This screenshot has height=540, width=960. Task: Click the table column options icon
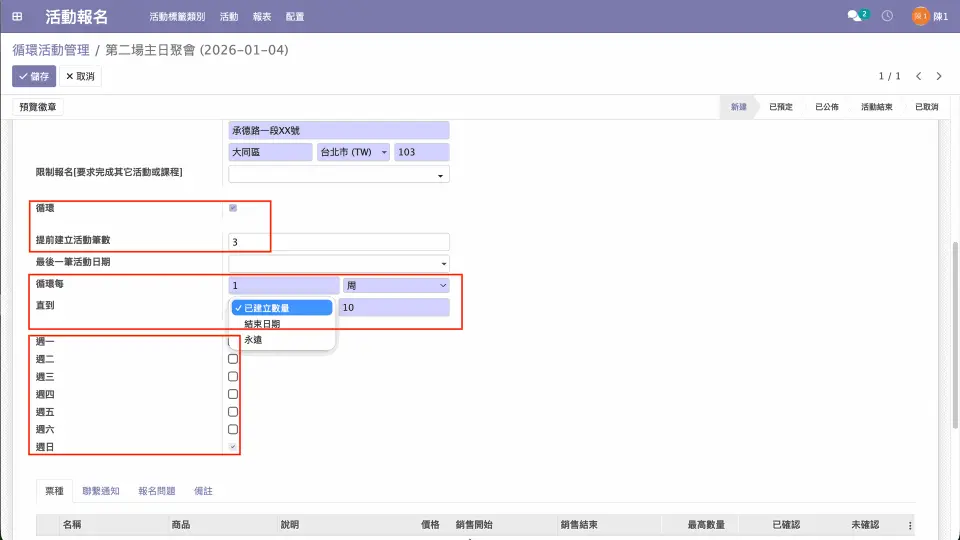point(910,525)
